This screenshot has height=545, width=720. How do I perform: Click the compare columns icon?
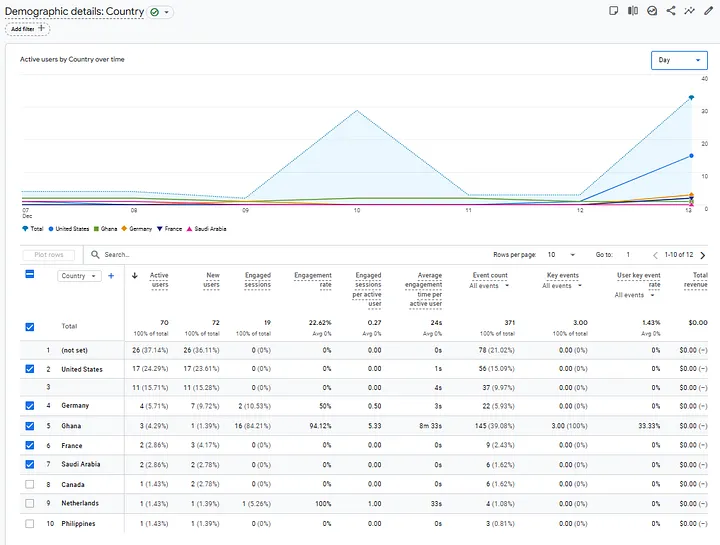pyautogui.click(x=633, y=11)
